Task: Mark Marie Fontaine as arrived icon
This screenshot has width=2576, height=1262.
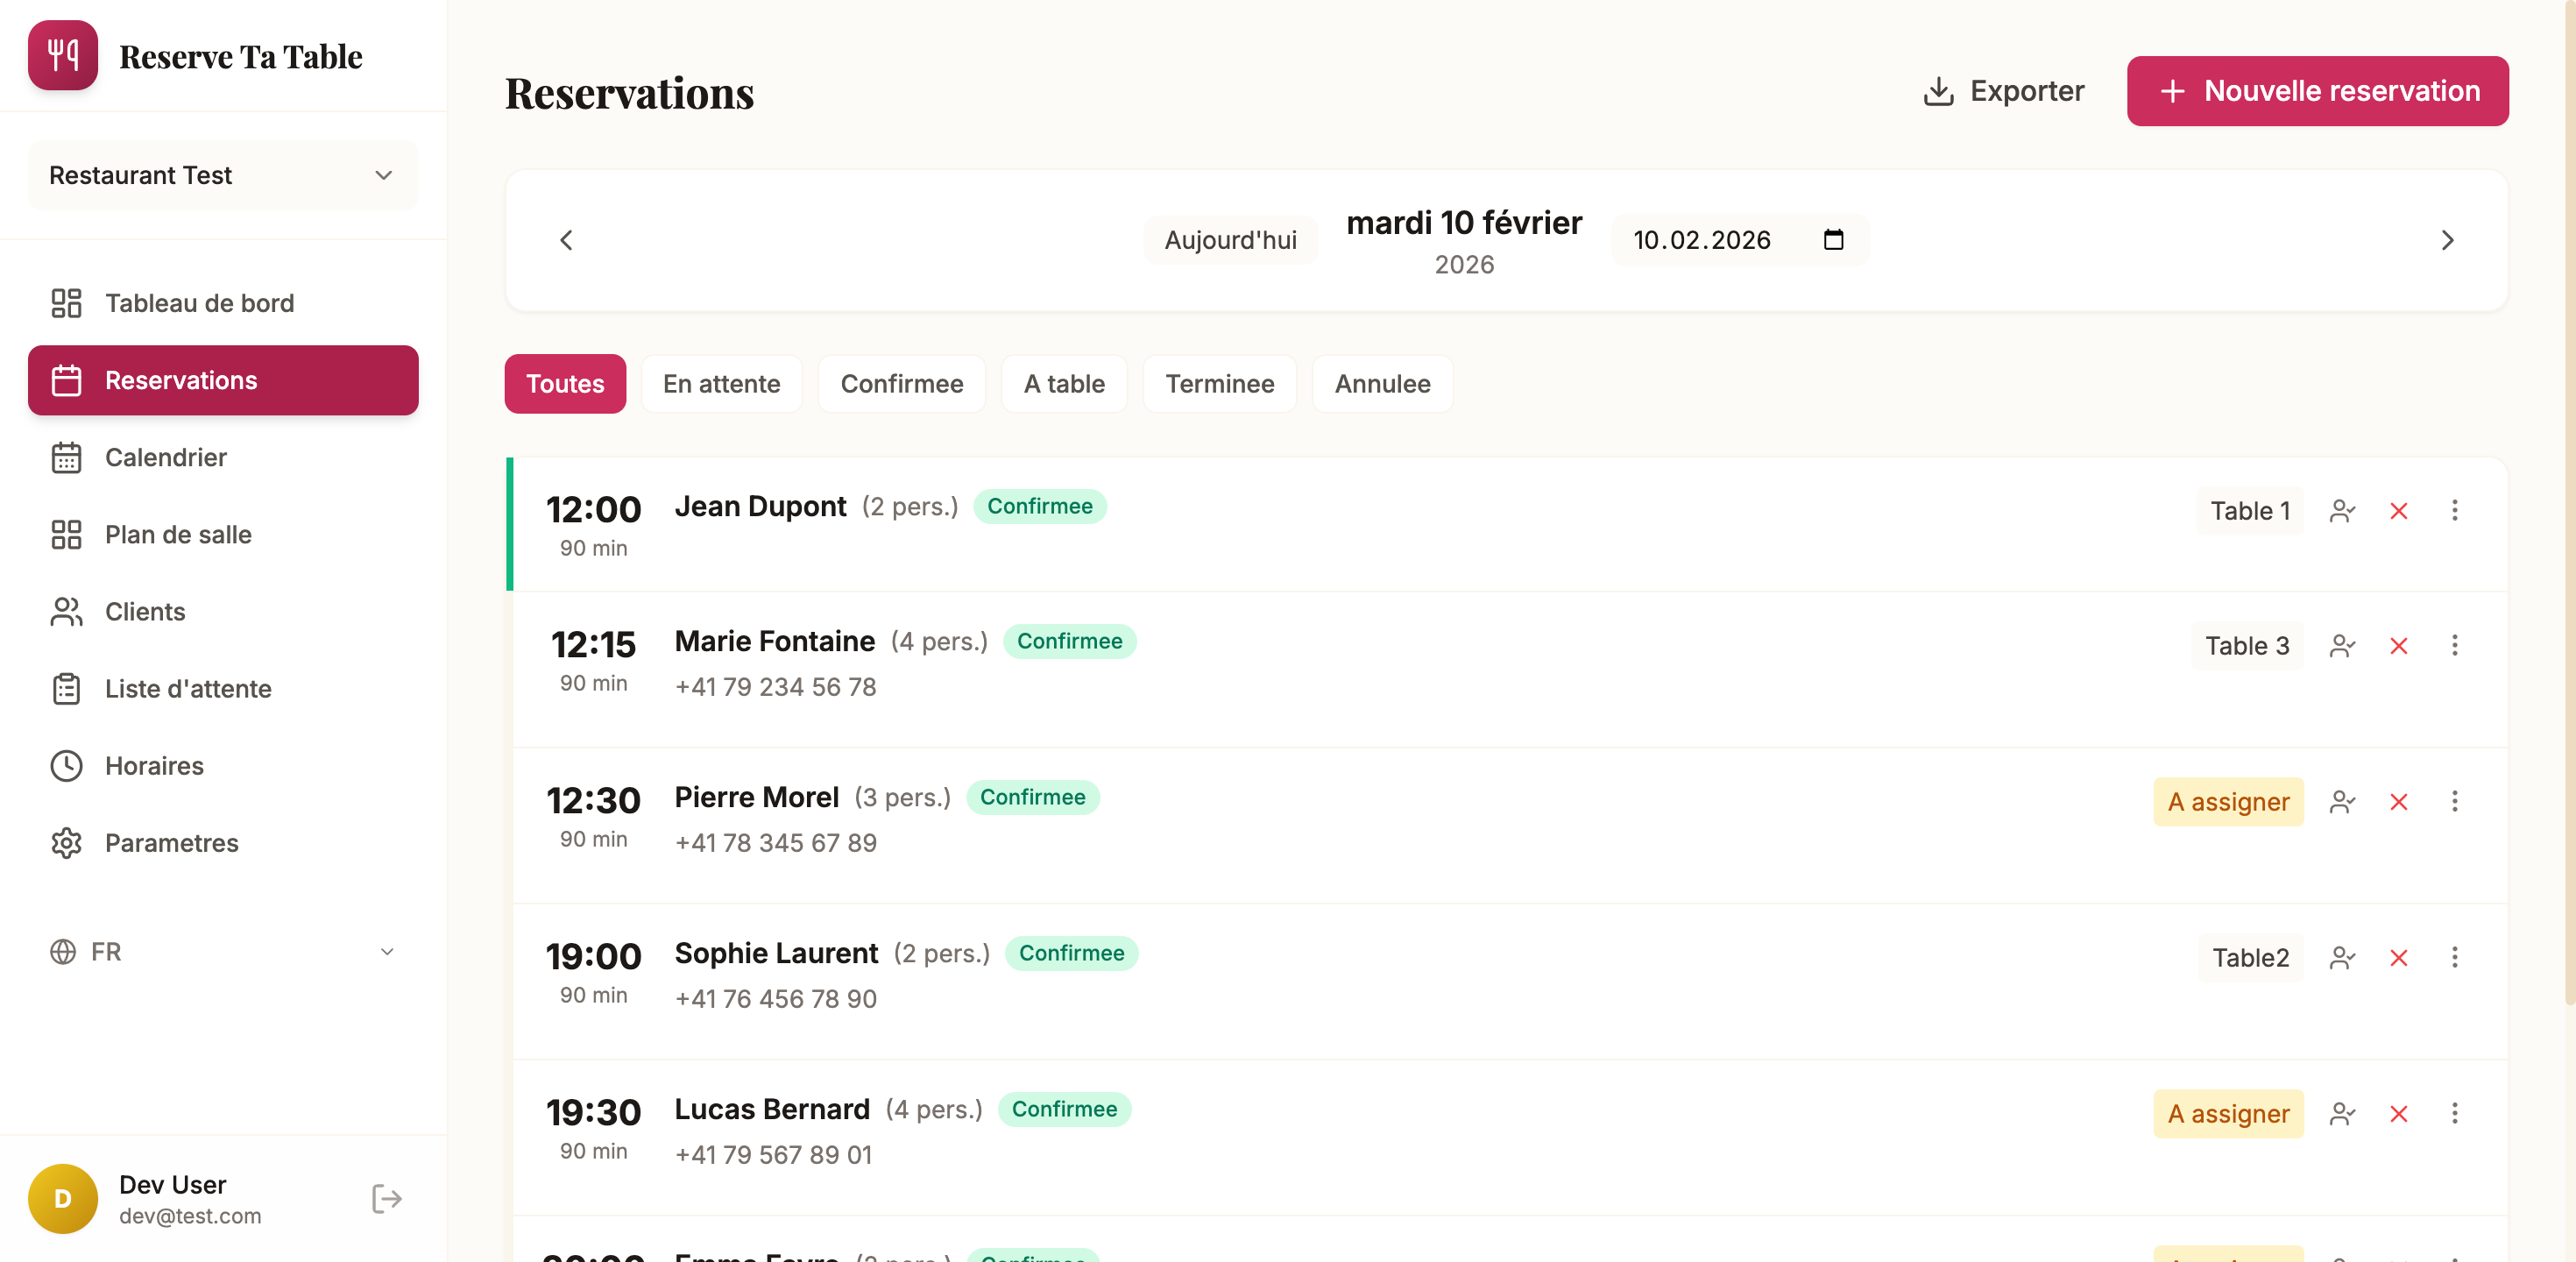Action: pyautogui.click(x=2342, y=646)
